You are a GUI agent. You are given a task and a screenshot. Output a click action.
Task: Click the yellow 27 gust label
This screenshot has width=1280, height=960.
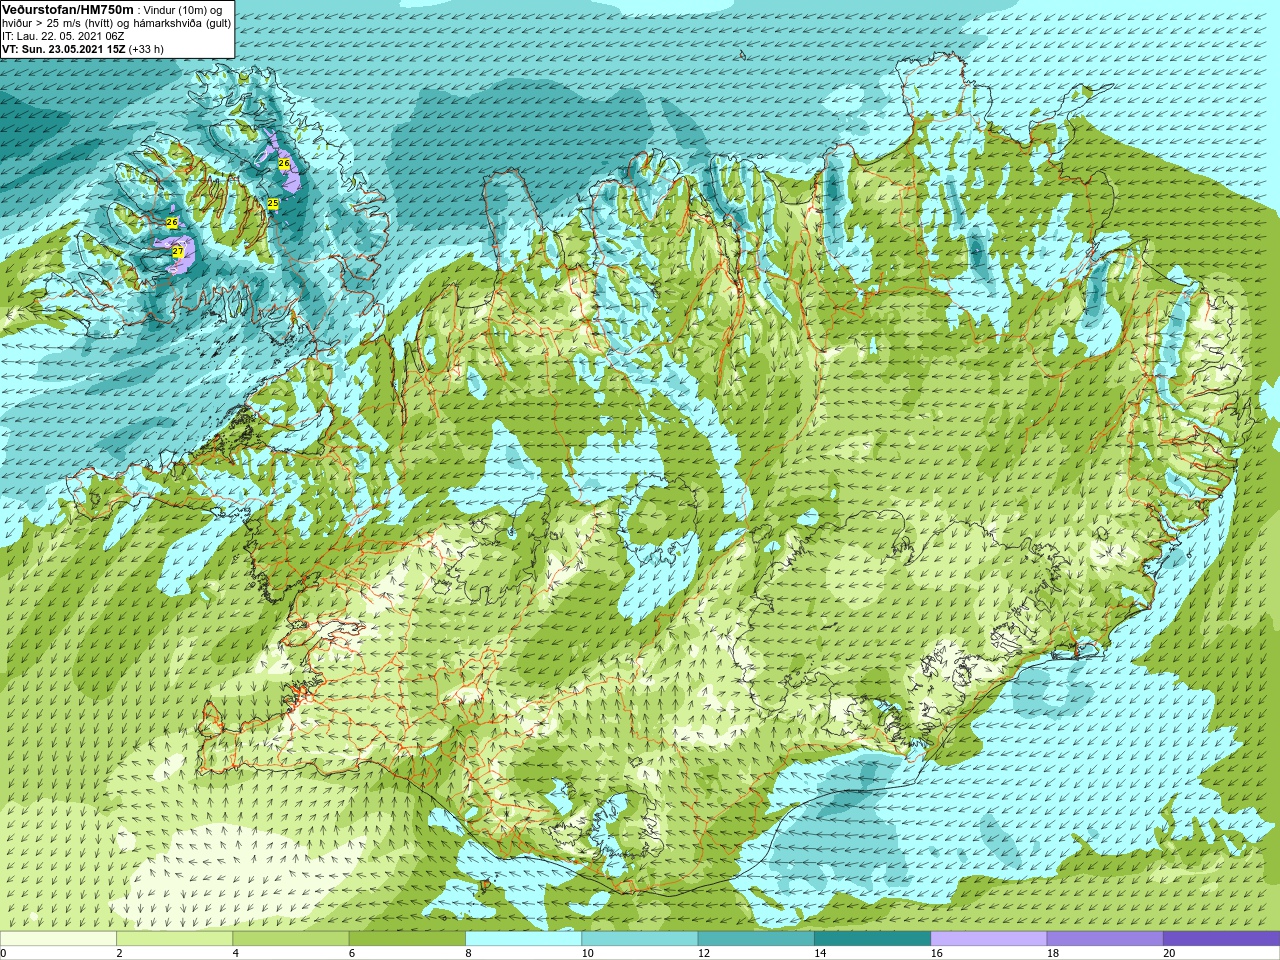(x=177, y=252)
